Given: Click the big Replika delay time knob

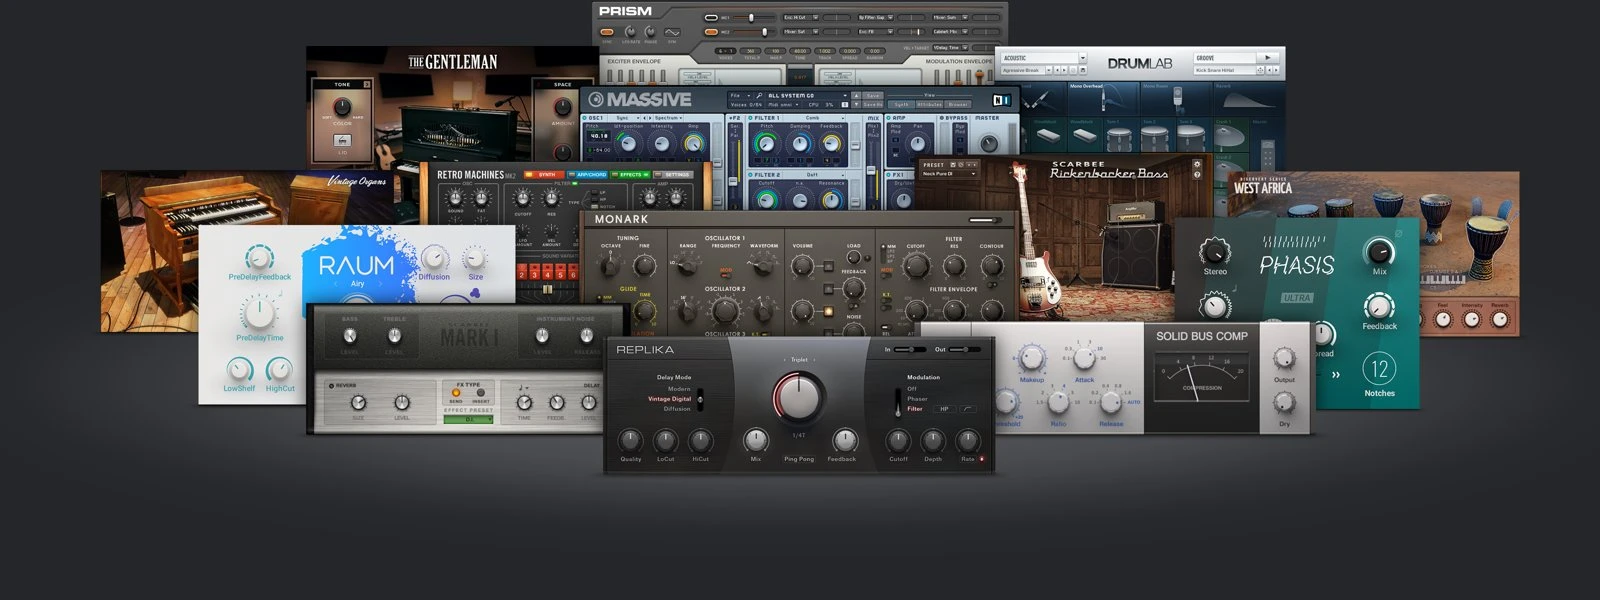Looking at the screenshot, I should coord(798,398).
